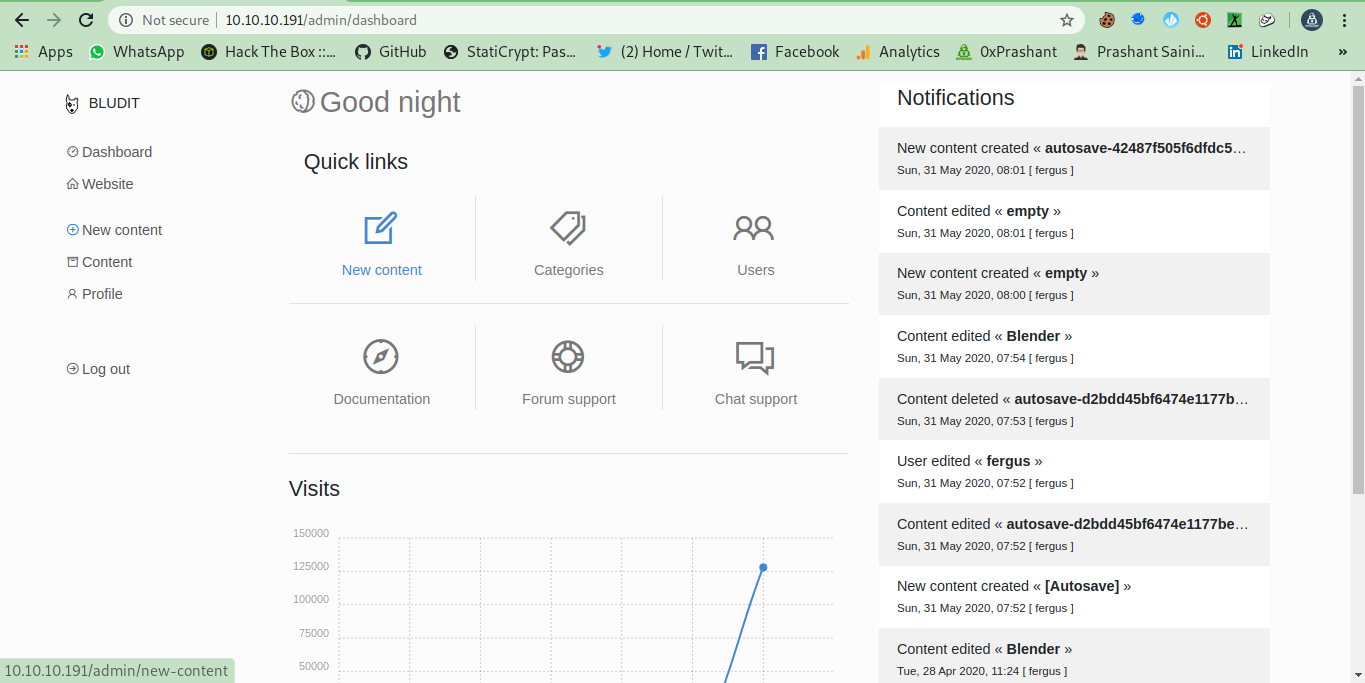Click the Users icon in Quick links

[x=755, y=228]
